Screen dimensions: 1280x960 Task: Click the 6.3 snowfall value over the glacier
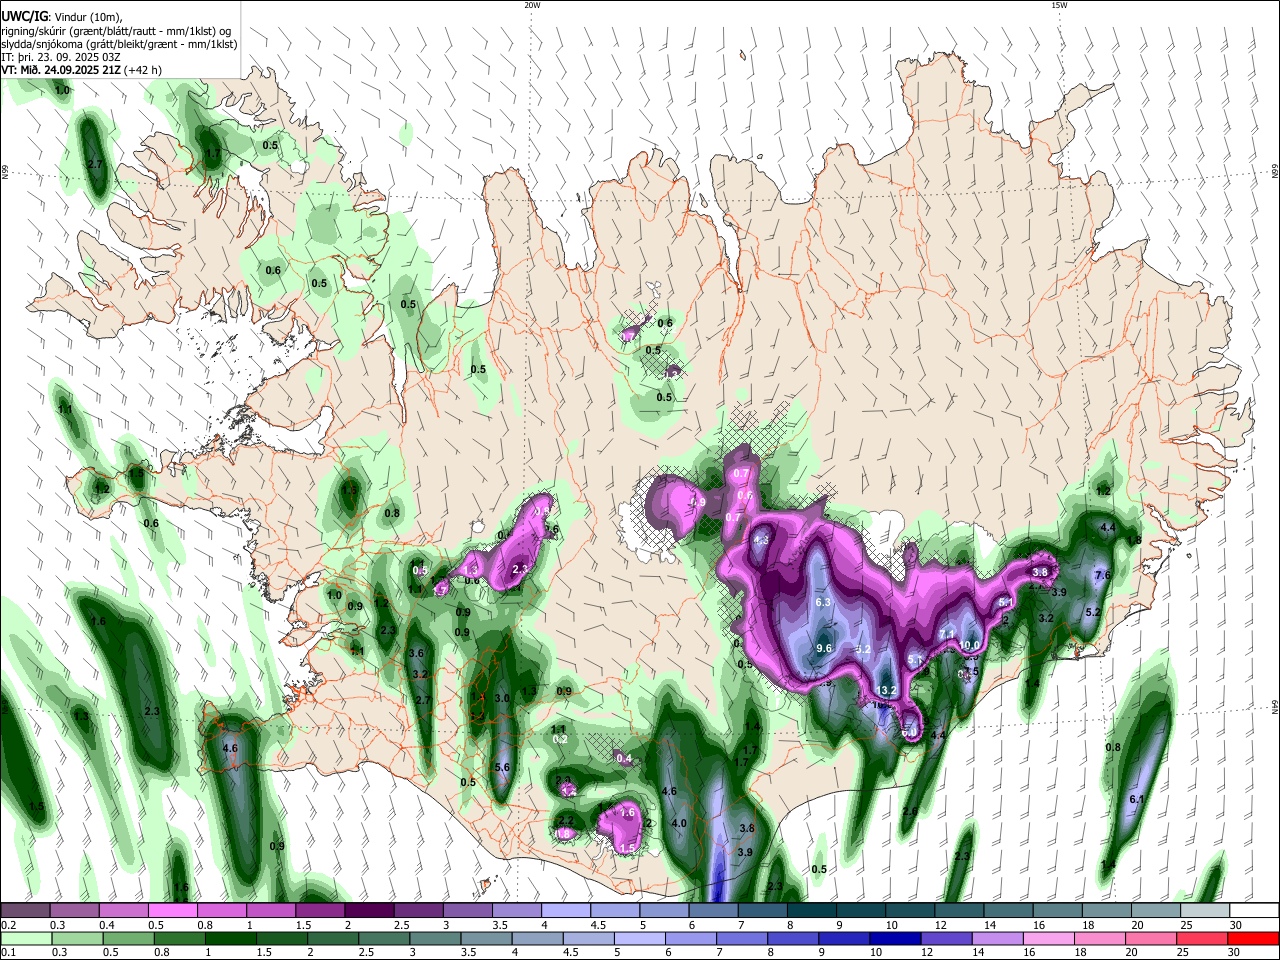click(824, 602)
